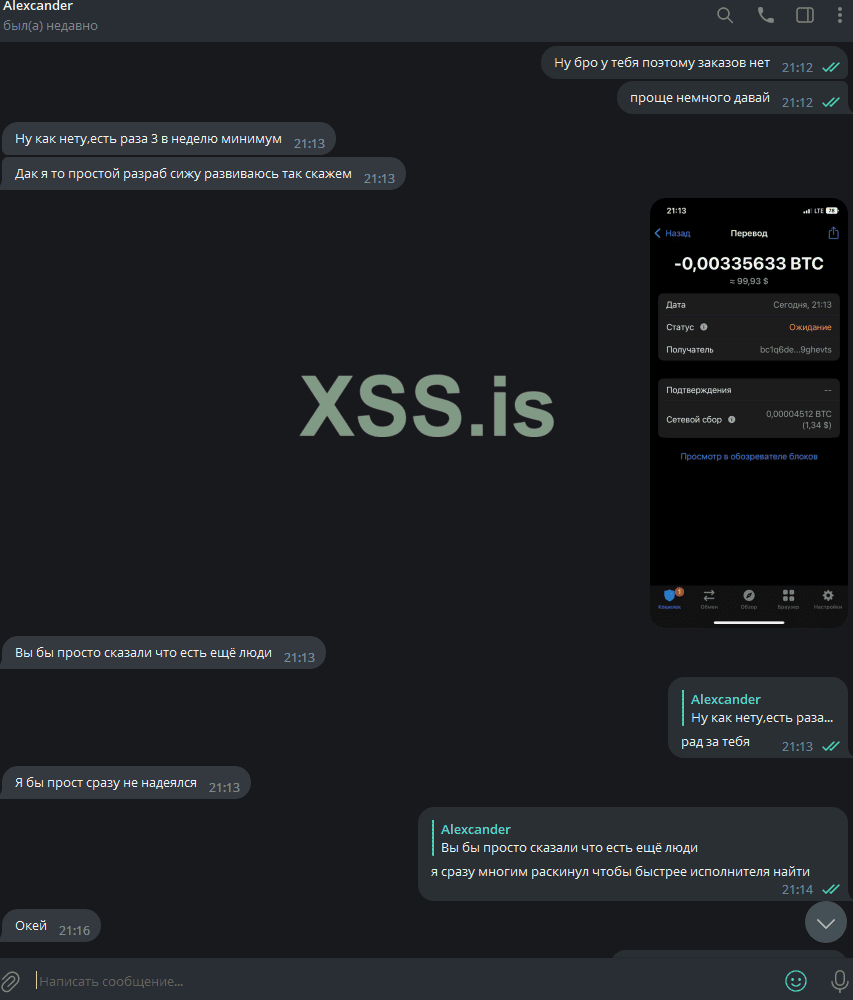
Task: Click message 'Я бы прост сразу не надеялся'
Action: 126,783
